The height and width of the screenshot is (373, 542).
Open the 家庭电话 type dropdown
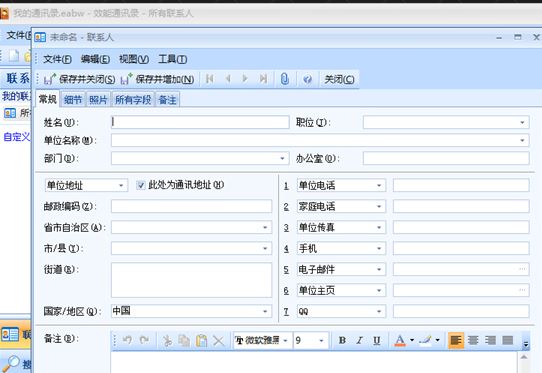(x=379, y=207)
